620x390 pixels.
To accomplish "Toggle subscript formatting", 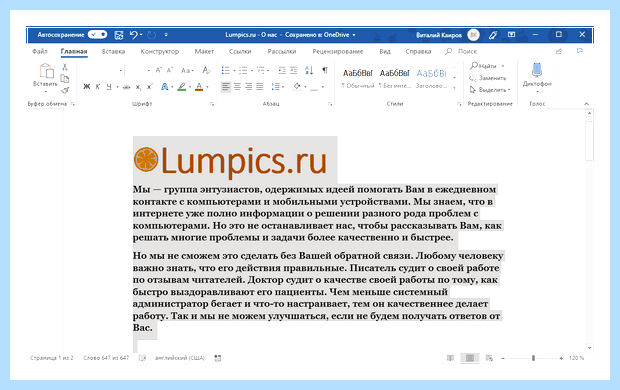I will 138,87.
